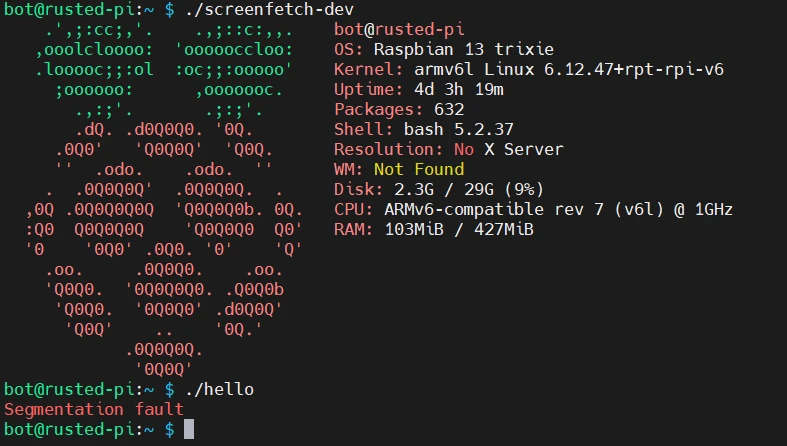The height and width of the screenshot is (446, 787).
Task: Click the OS value Raspbian 13 trixie
Action: (464, 50)
